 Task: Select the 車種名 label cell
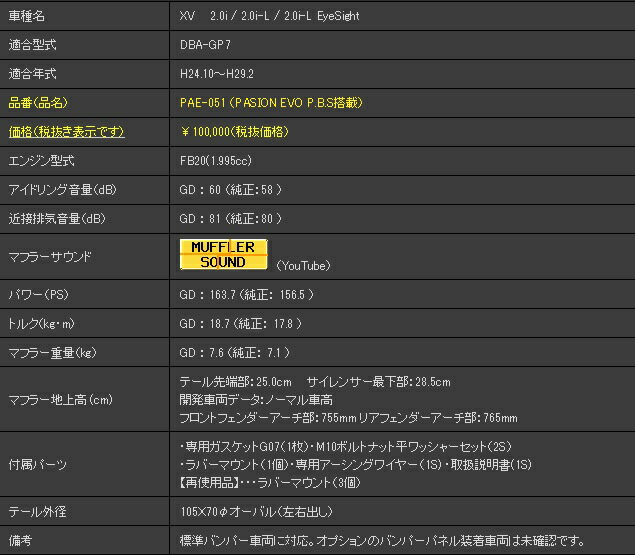[27, 16]
